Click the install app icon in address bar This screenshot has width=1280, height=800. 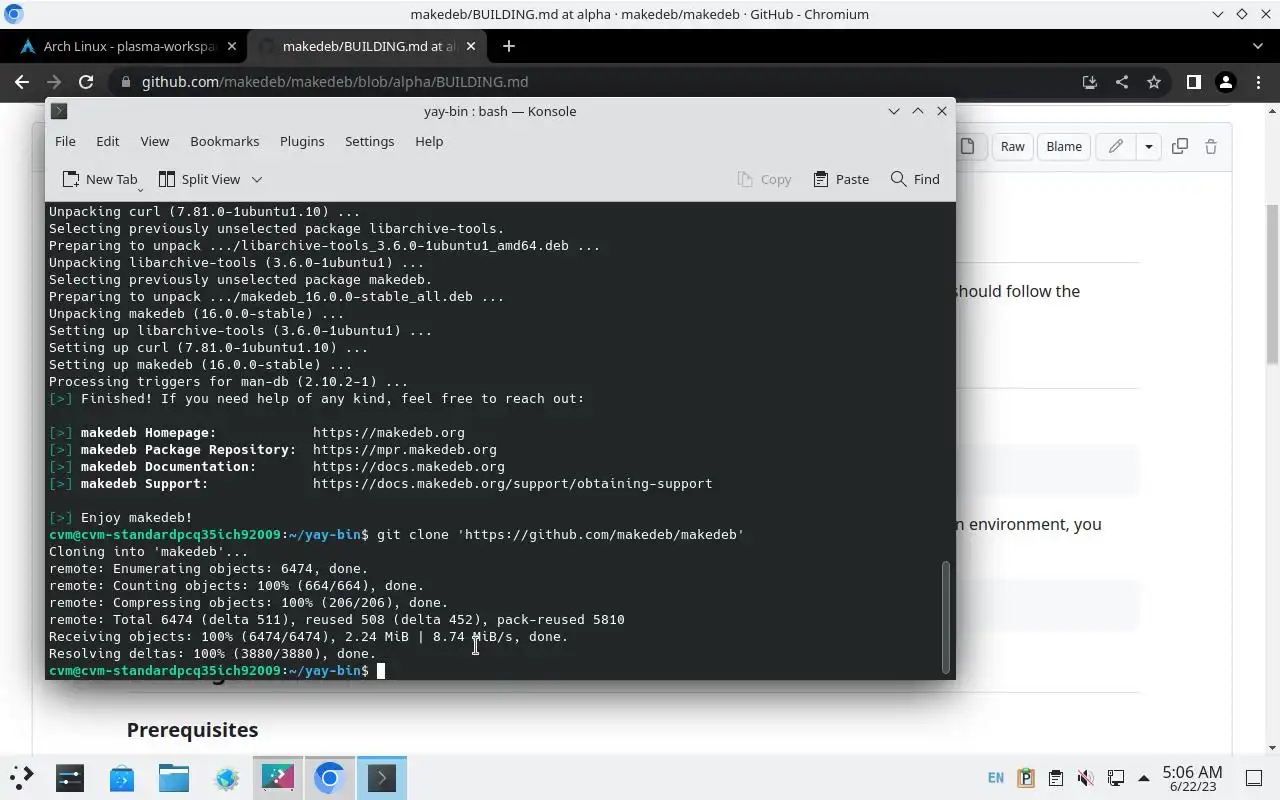1090,82
